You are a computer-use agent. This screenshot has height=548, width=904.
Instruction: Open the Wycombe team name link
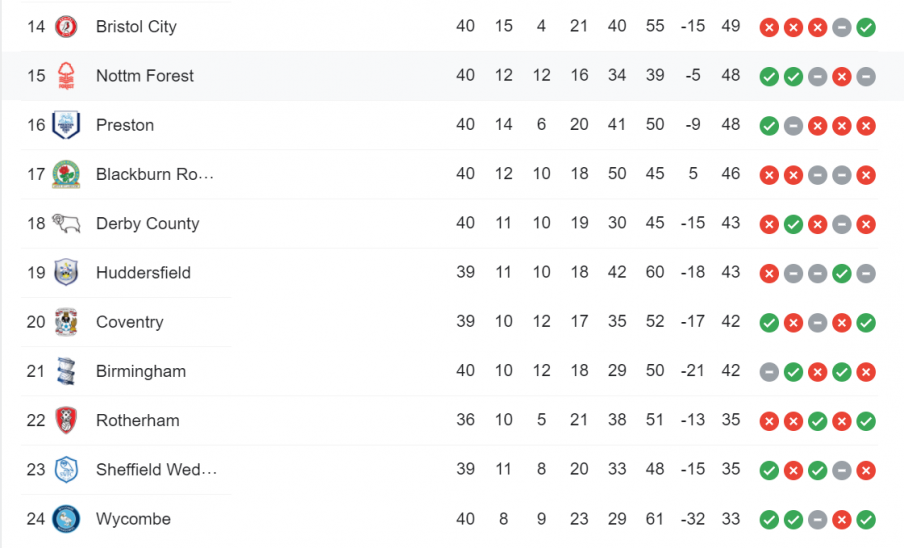tap(133, 519)
